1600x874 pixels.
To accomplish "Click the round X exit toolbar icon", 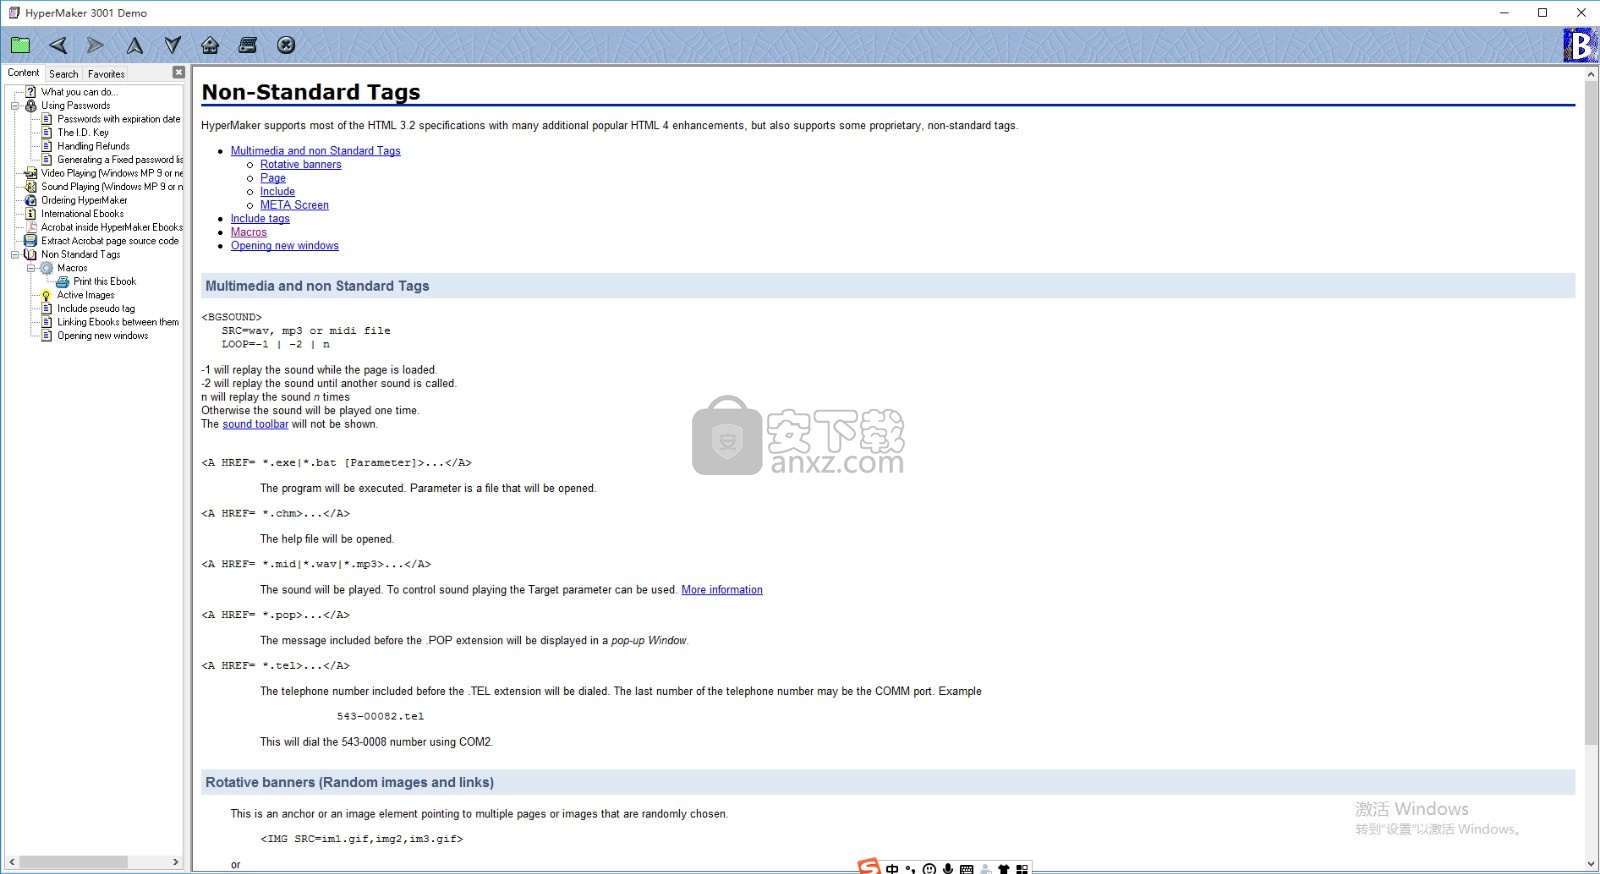I will (x=286, y=45).
